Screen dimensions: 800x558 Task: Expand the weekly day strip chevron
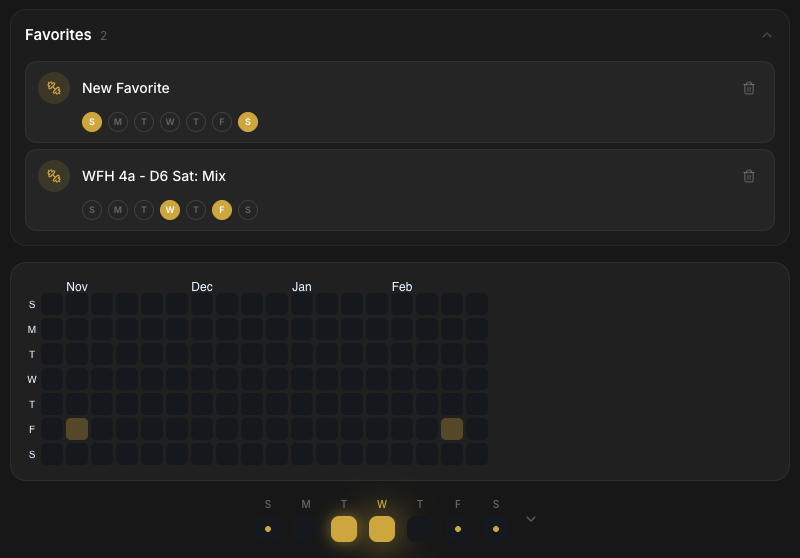point(531,519)
